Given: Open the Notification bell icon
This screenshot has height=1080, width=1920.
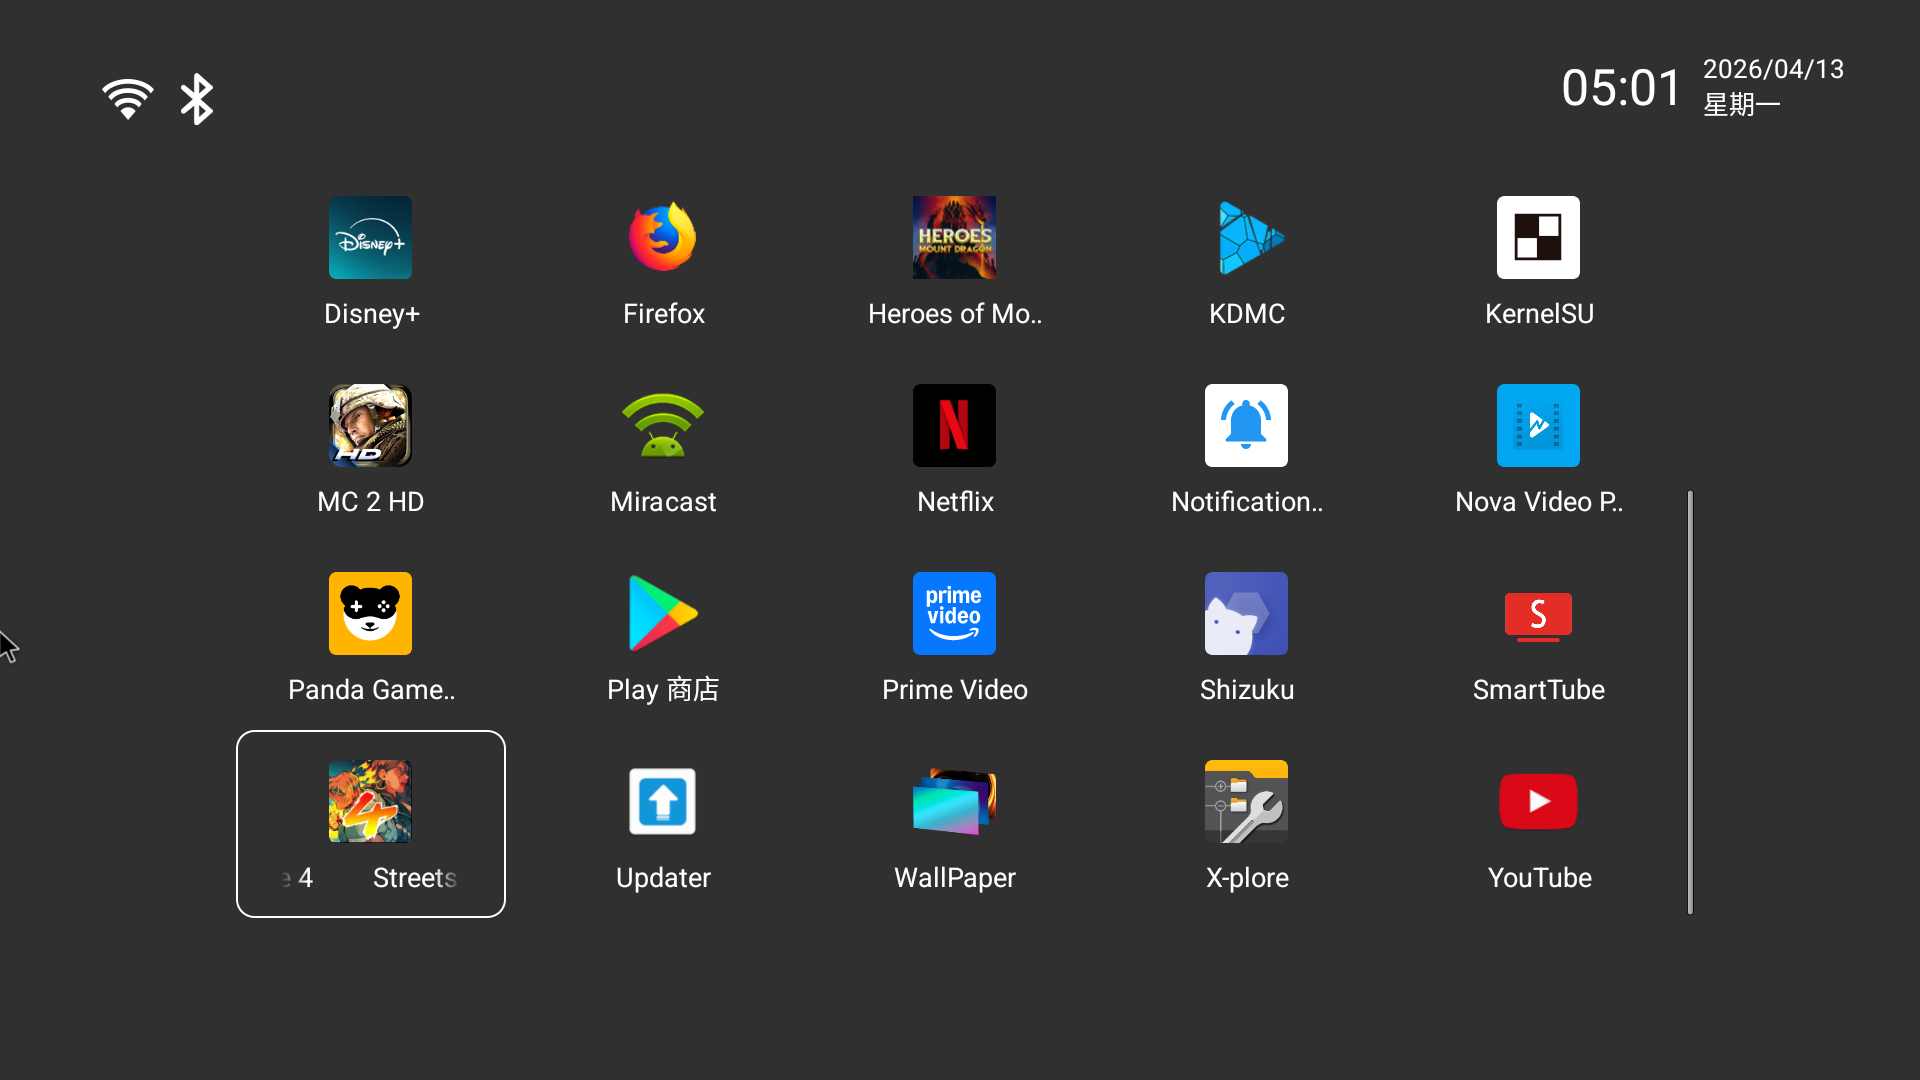Looking at the screenshot, I should click(x=1246, y=425).
